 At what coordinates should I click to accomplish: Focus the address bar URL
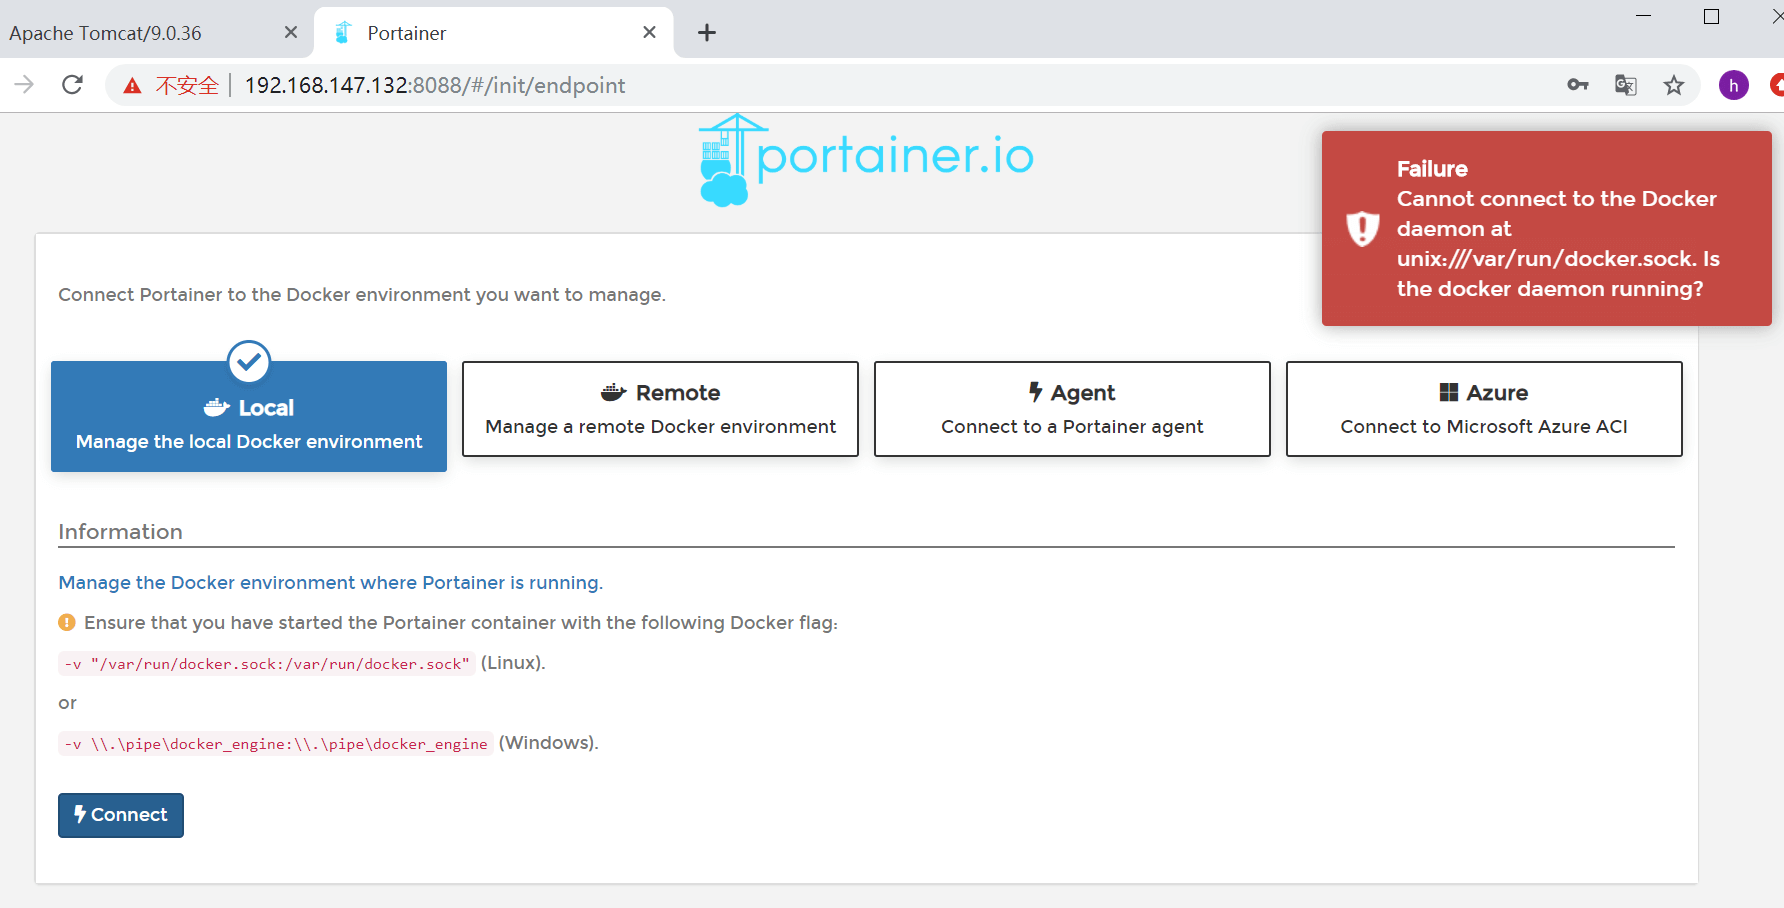435,86
